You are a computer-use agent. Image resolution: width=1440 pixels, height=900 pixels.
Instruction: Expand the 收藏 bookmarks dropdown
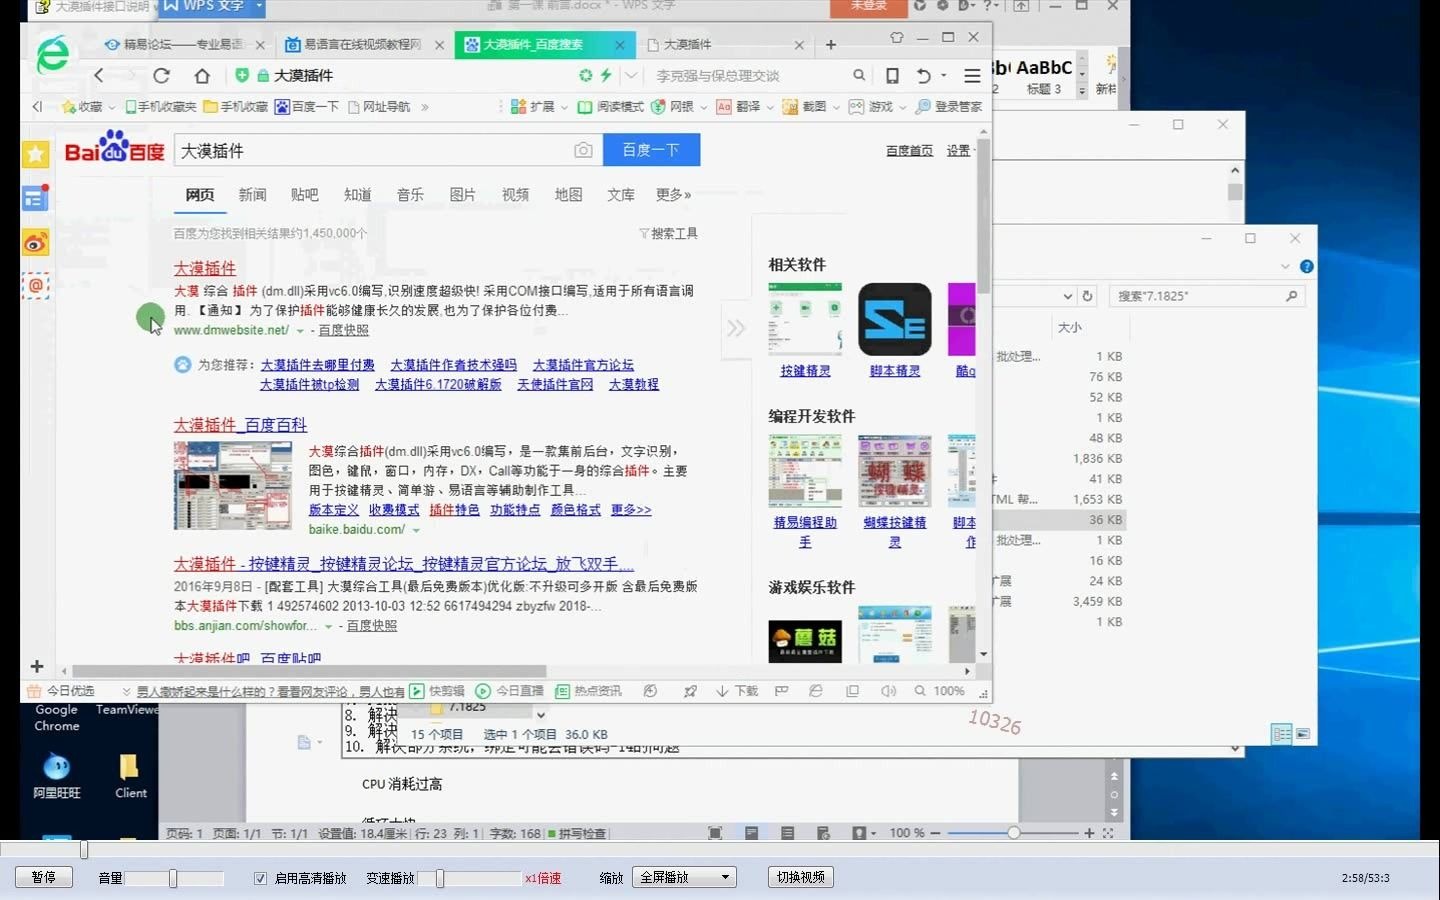[111, 107]
